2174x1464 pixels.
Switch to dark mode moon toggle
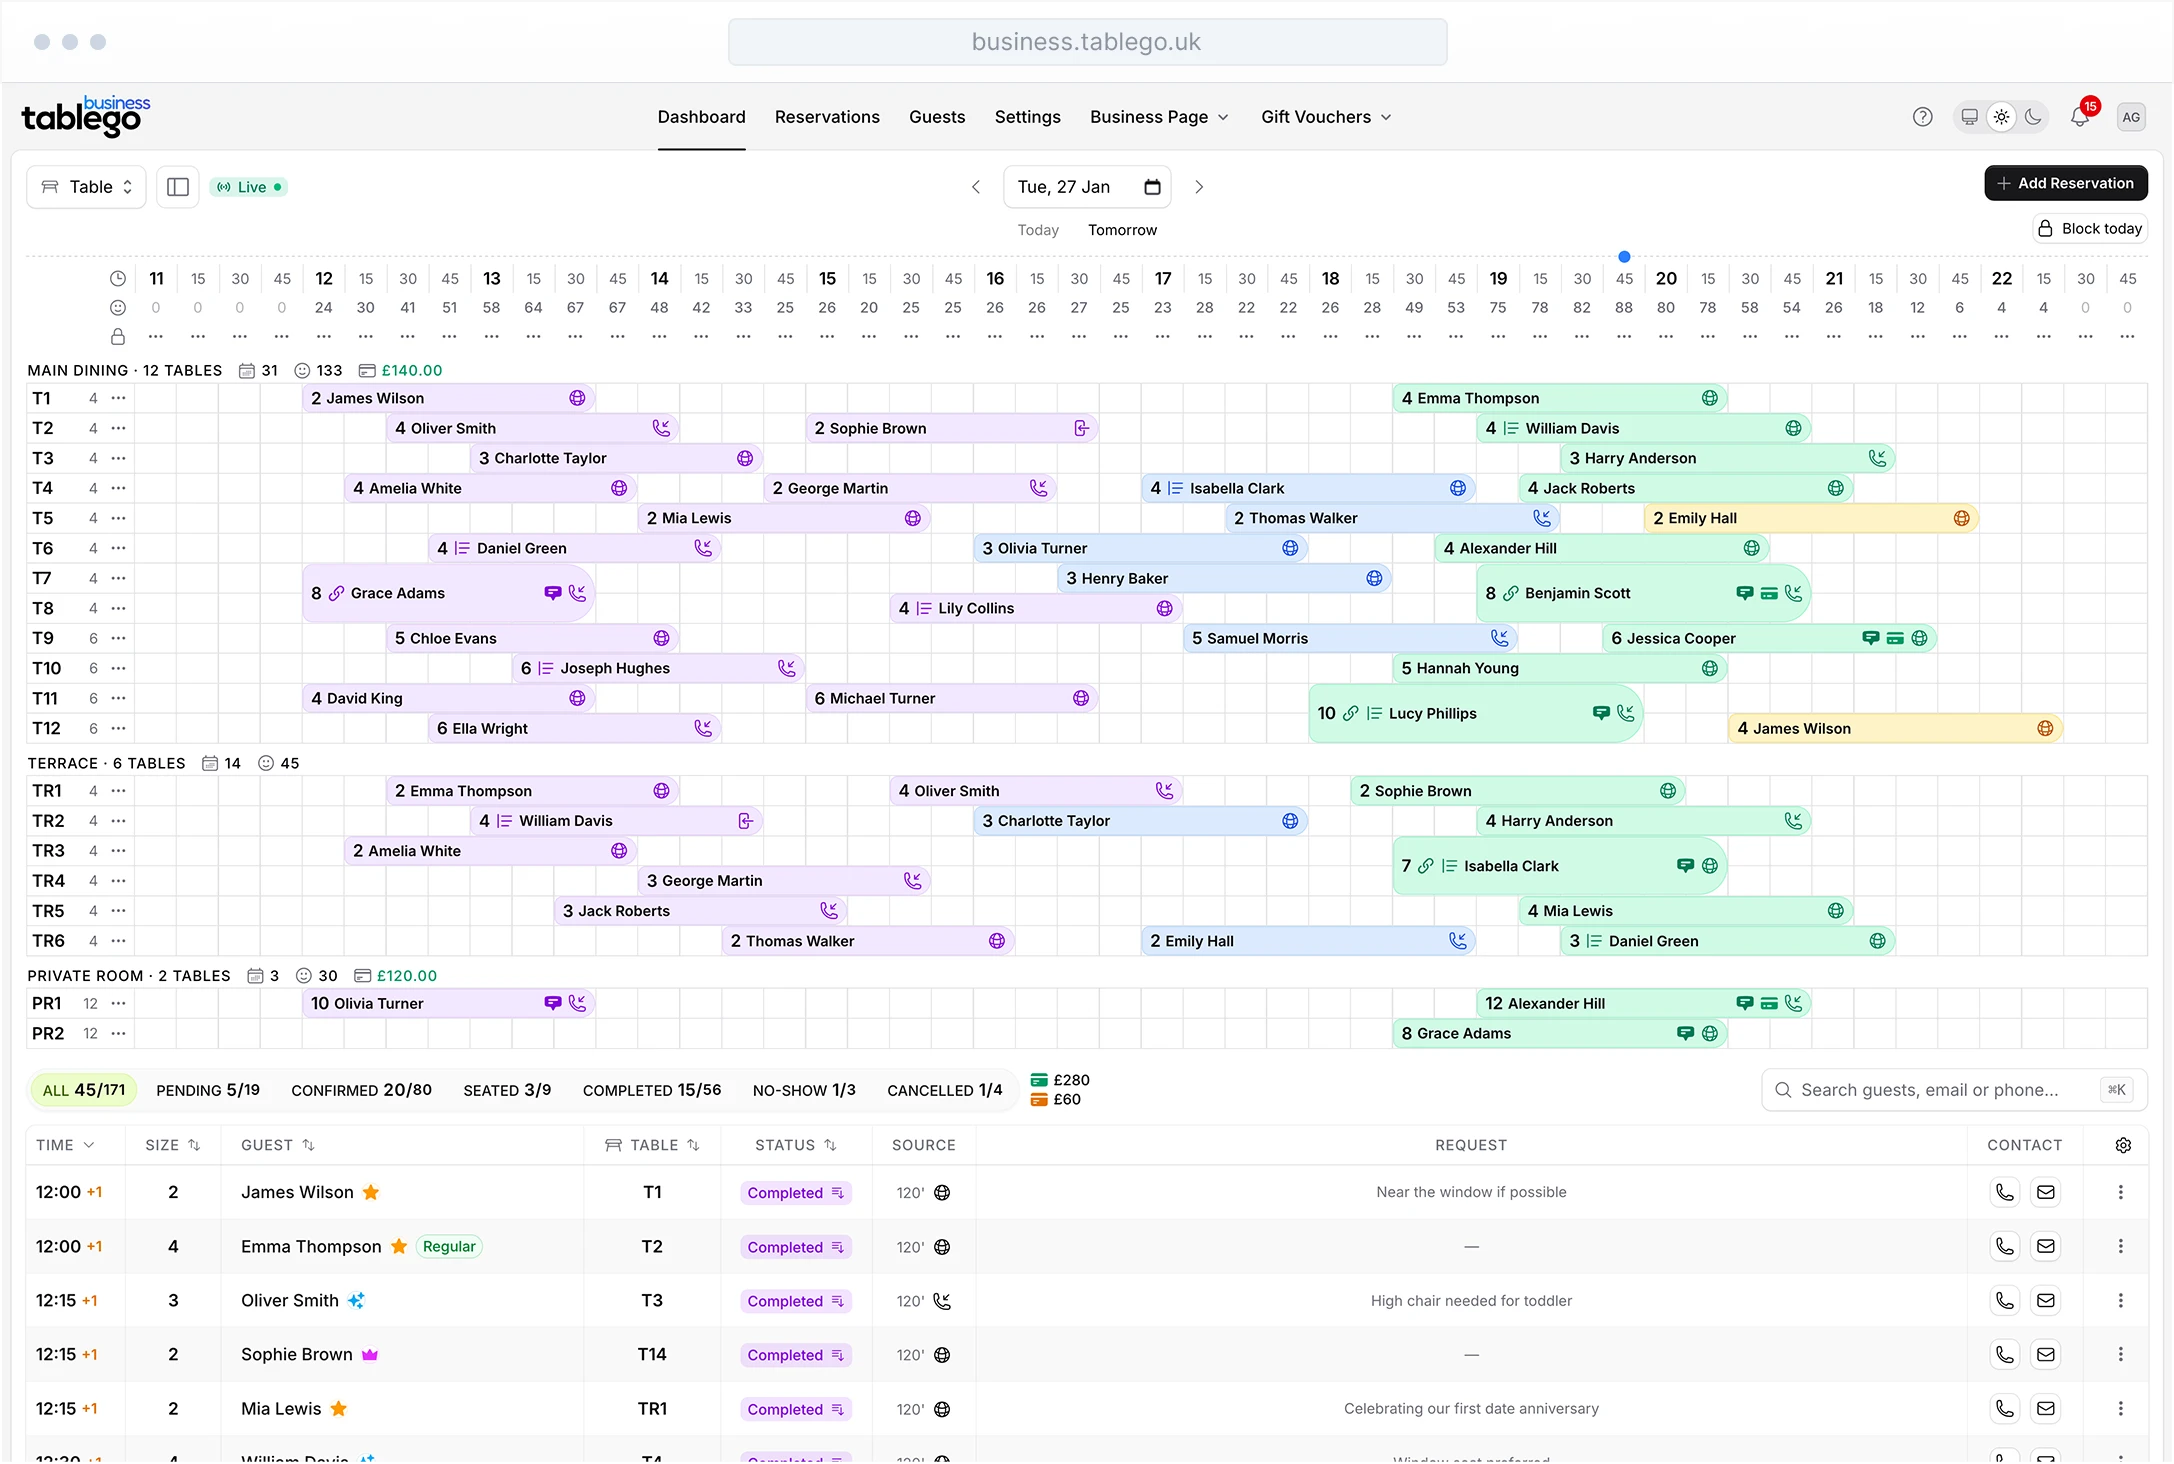[x=2033, y=117]
